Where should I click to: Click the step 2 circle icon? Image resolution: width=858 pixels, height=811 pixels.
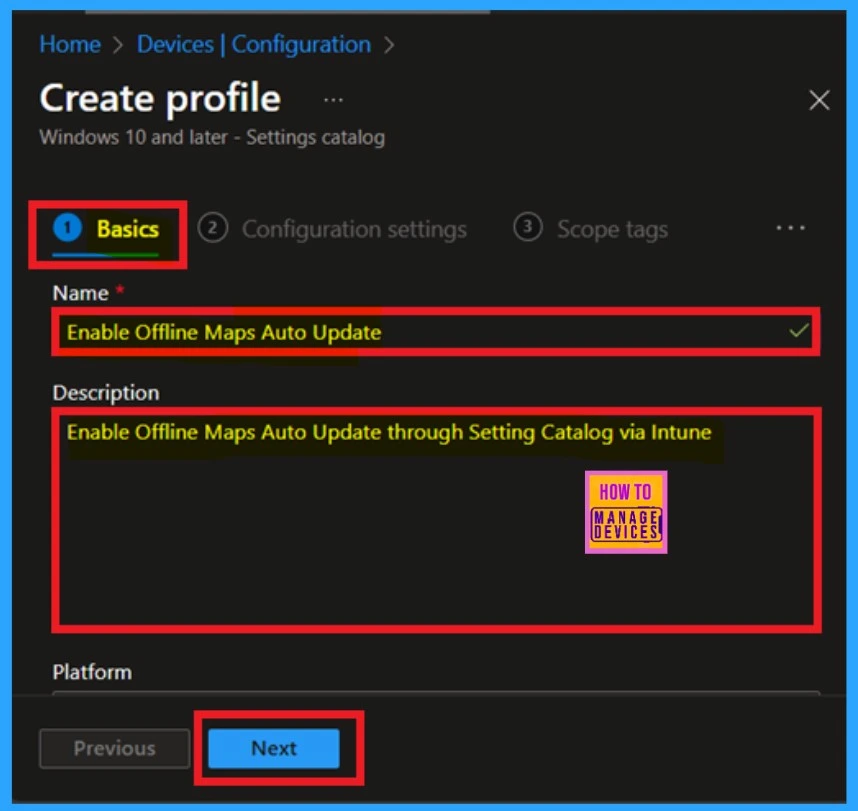[212, 227]
